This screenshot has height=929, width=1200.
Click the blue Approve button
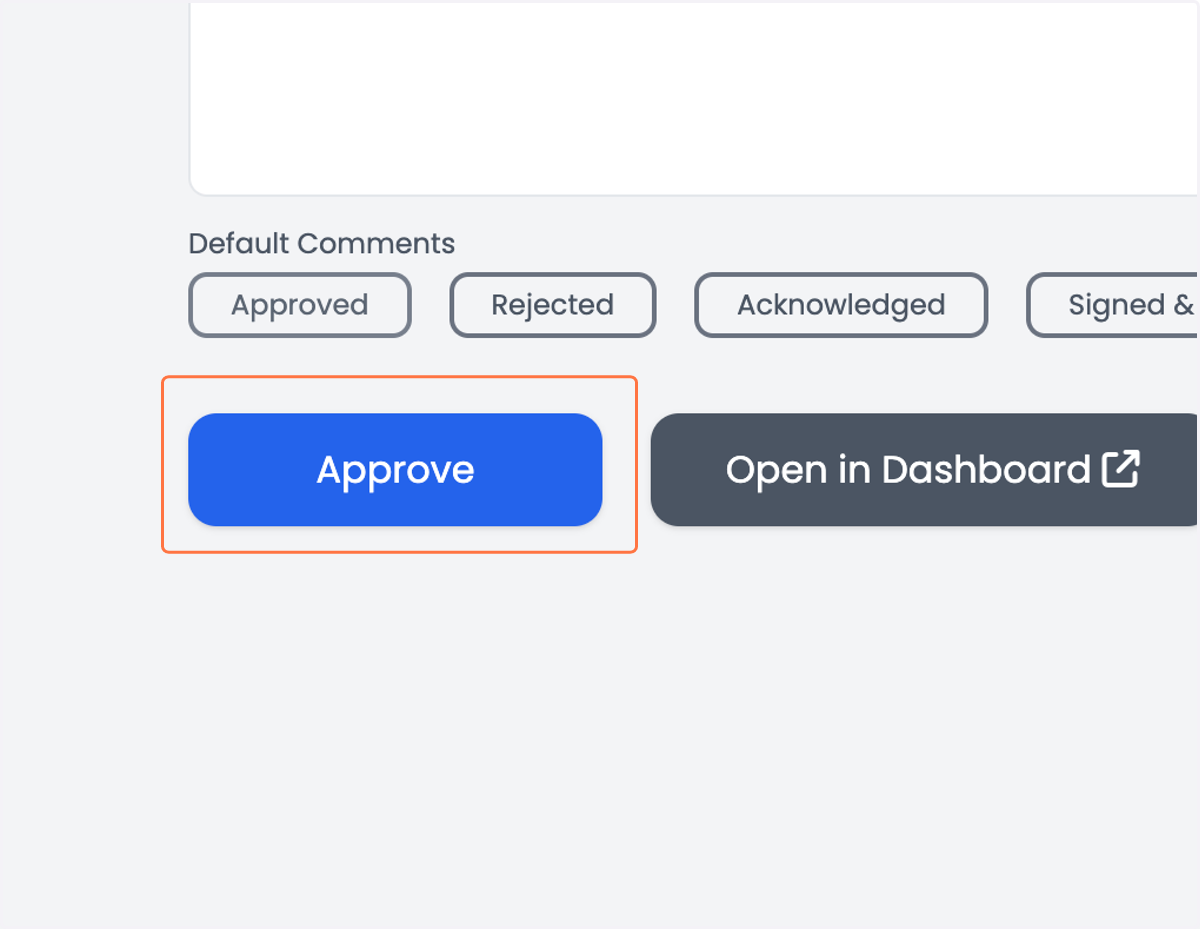click(x=395, y=469)
